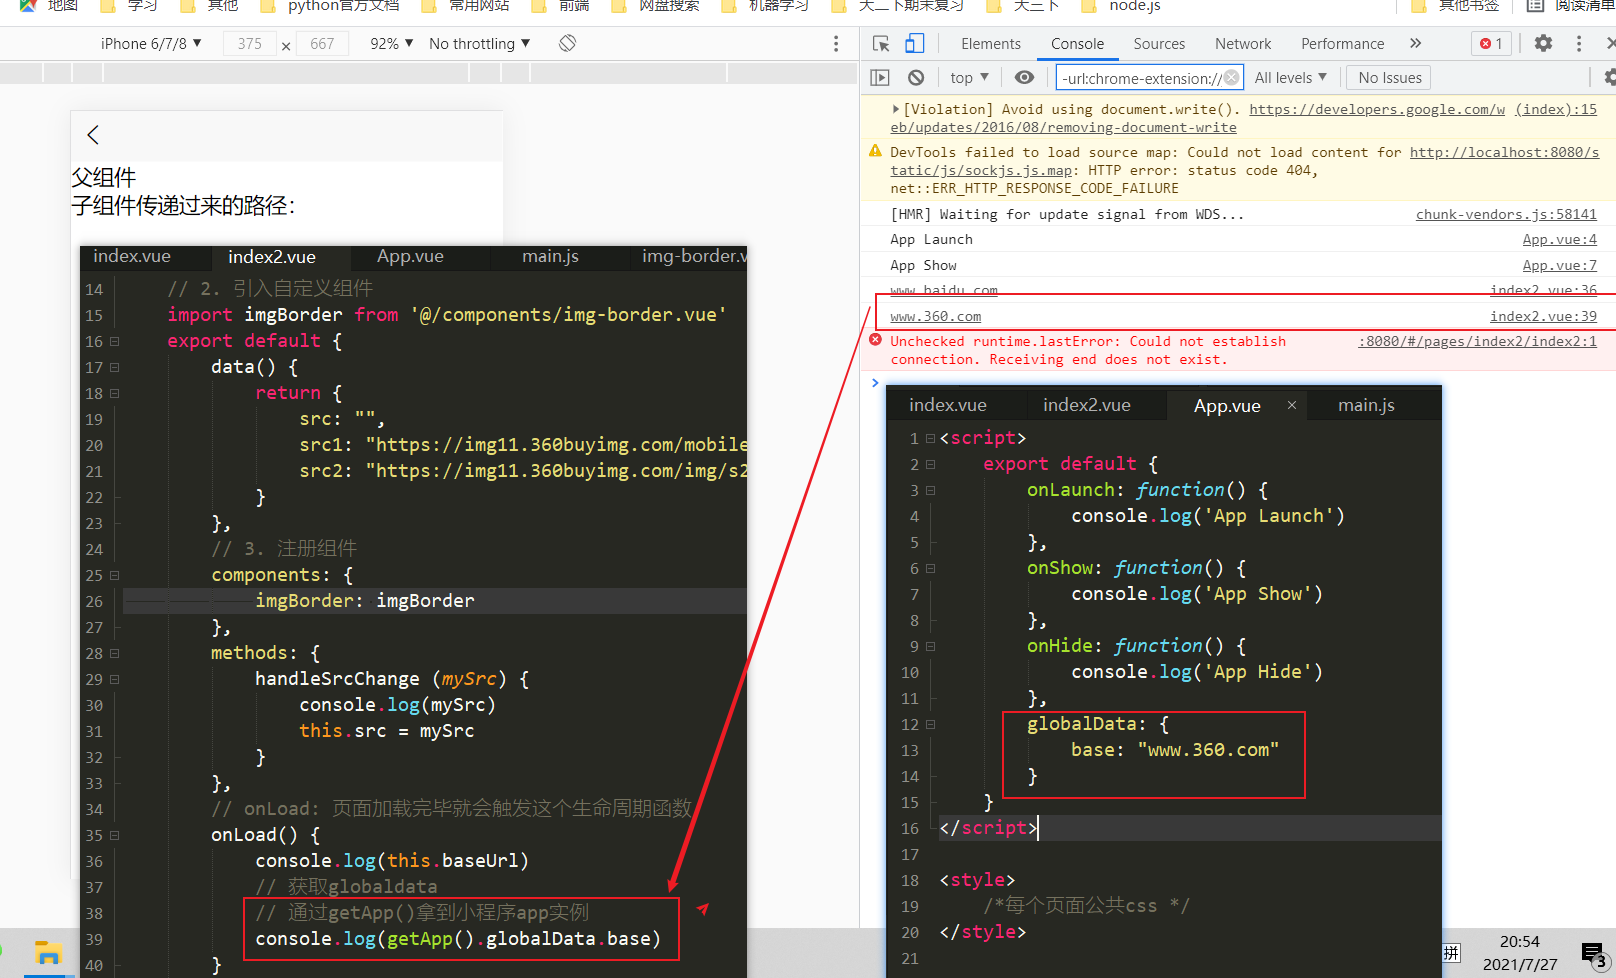
Task: Open the device selector iPhone 6/7/8
Action: 151,43
